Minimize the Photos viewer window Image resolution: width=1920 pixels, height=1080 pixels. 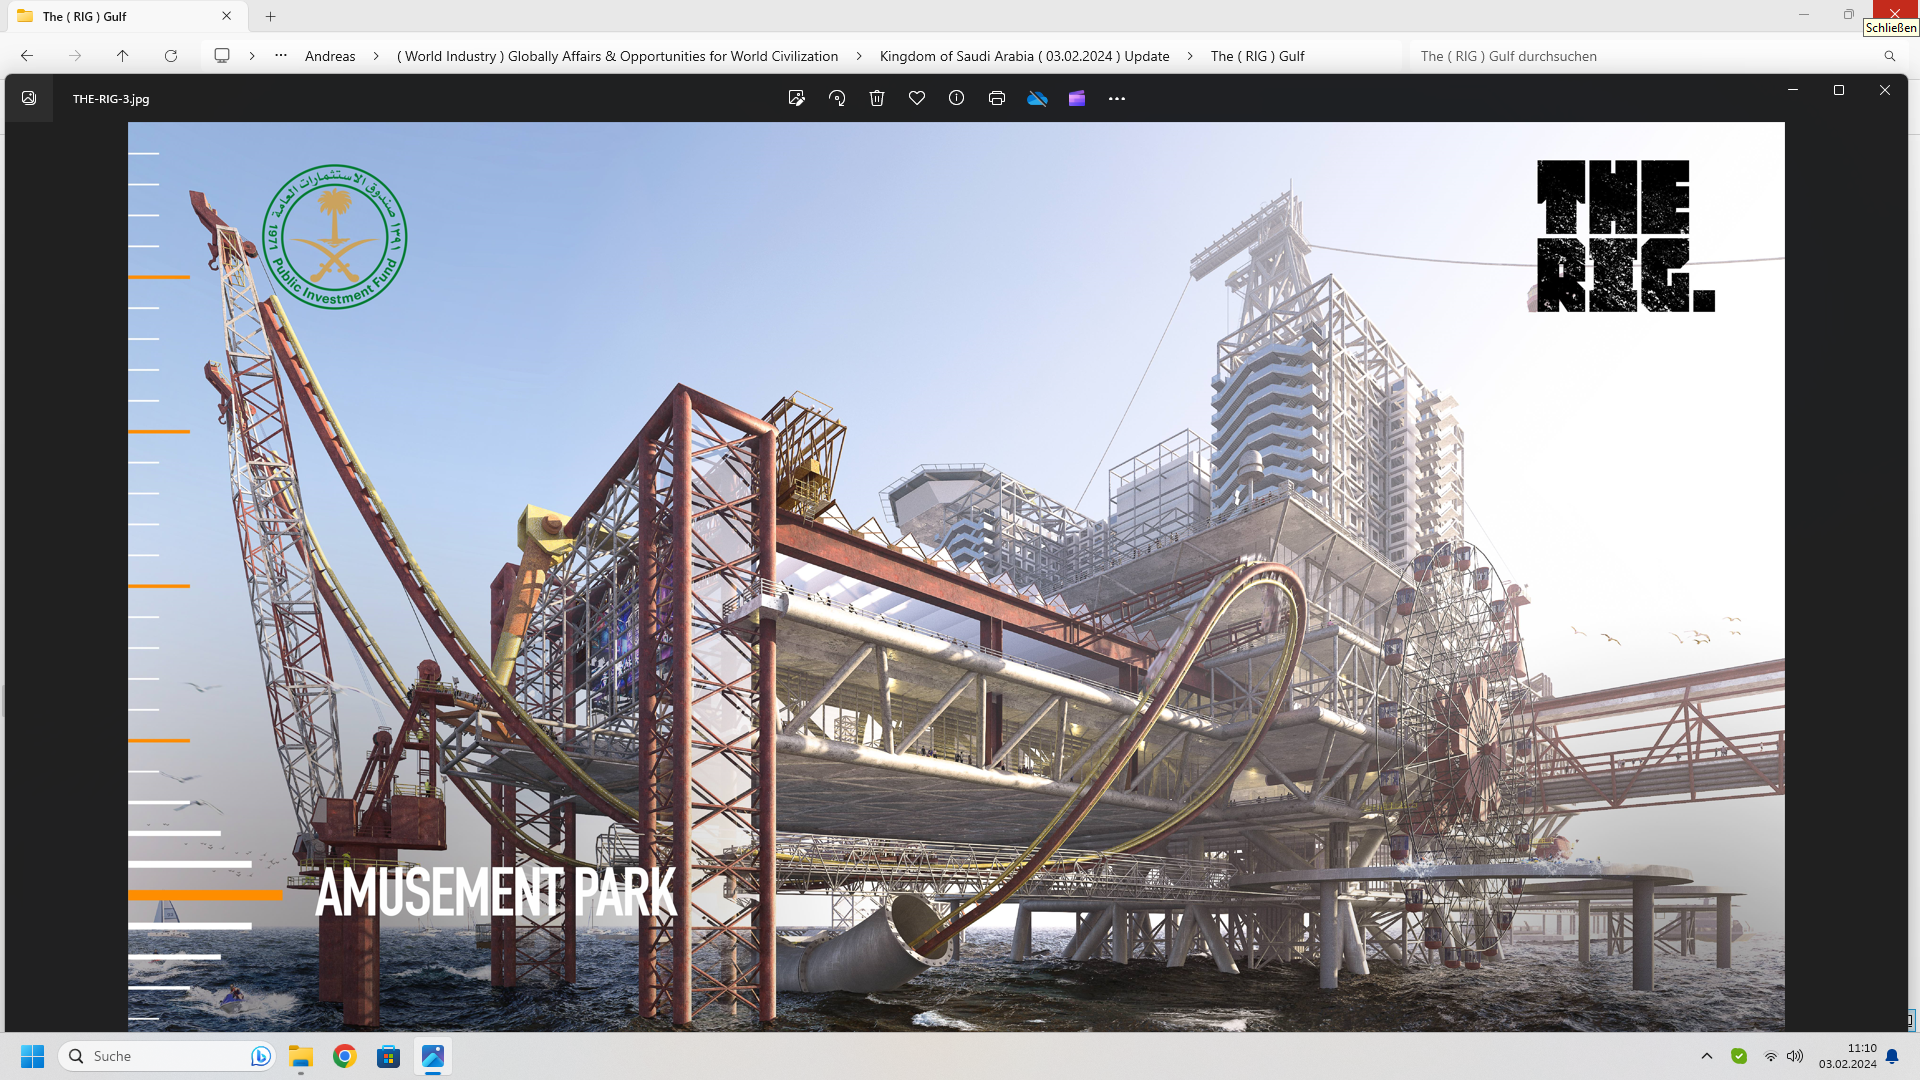pos(1793,90)
